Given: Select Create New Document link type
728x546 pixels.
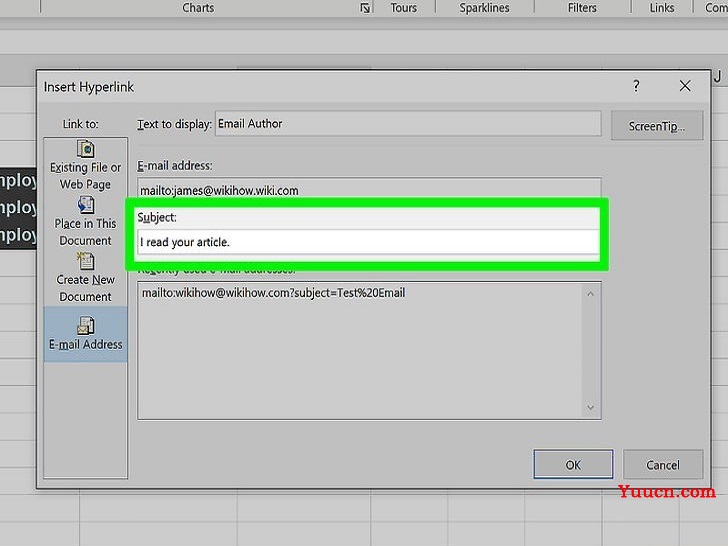Looking at the screenshot, I should [85, 278].
